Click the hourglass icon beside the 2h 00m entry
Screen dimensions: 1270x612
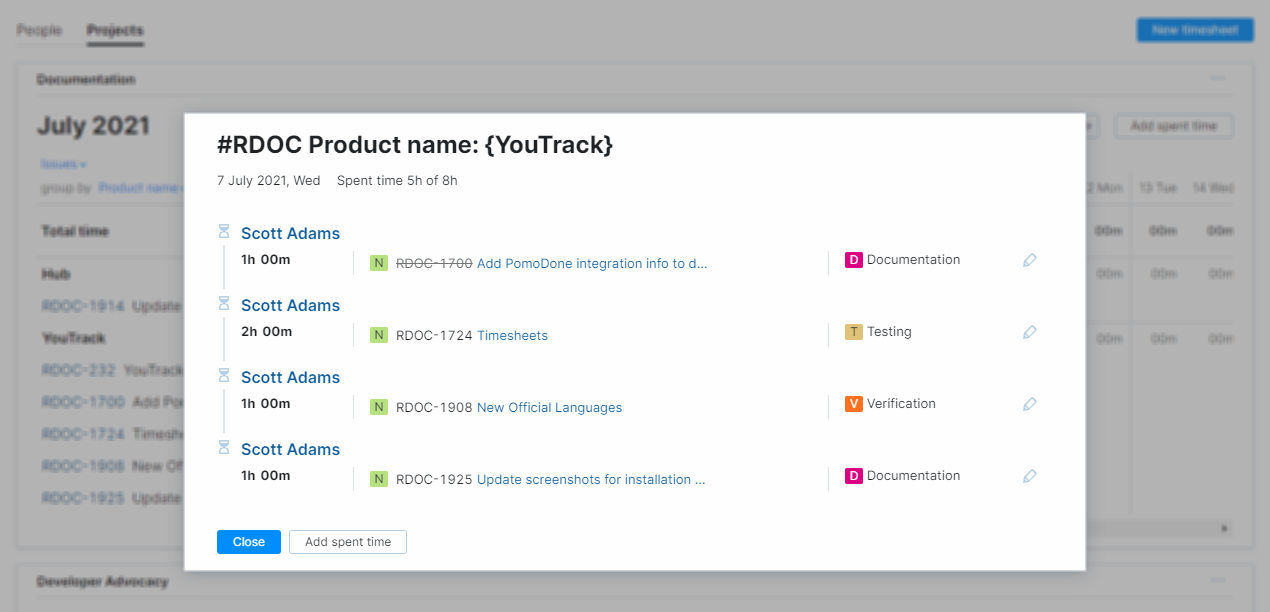pyautogui.click(x=224, y=303)
